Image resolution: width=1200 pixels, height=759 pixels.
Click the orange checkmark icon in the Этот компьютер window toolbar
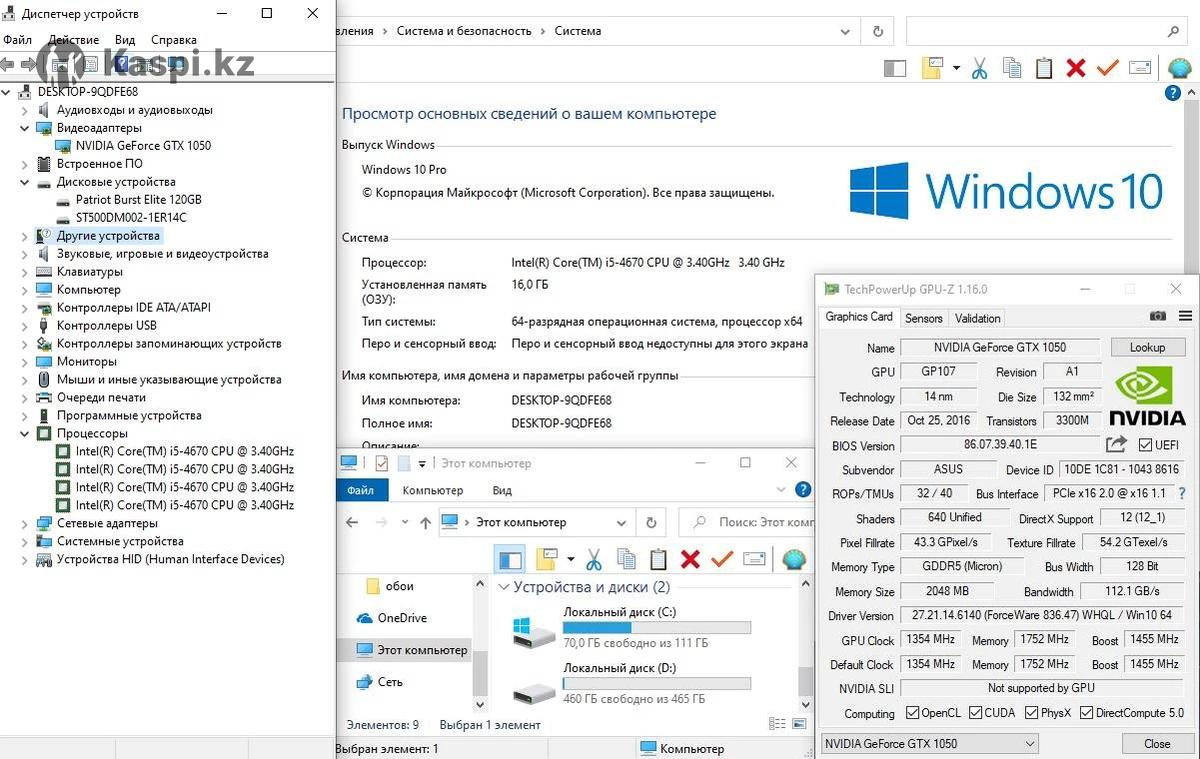(x=722, y=559)
